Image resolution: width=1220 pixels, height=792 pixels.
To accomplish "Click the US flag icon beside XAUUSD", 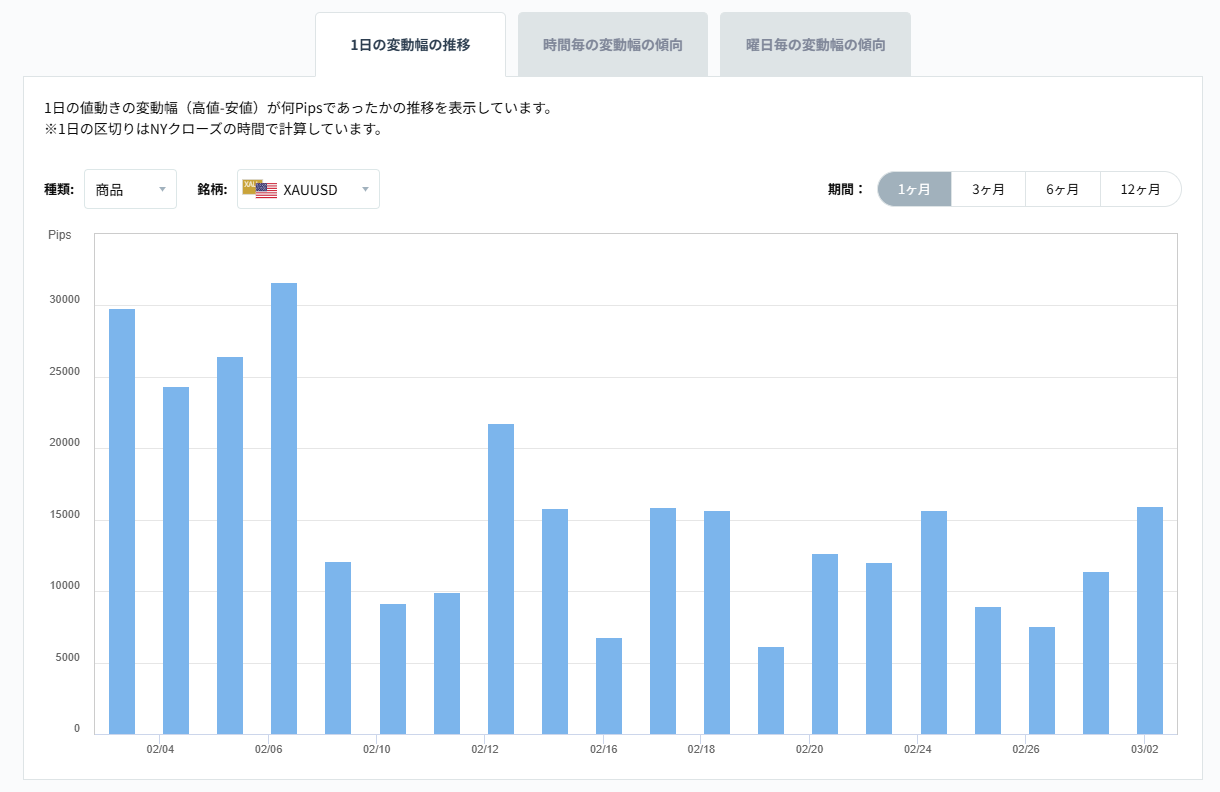I will pos(264,188).
